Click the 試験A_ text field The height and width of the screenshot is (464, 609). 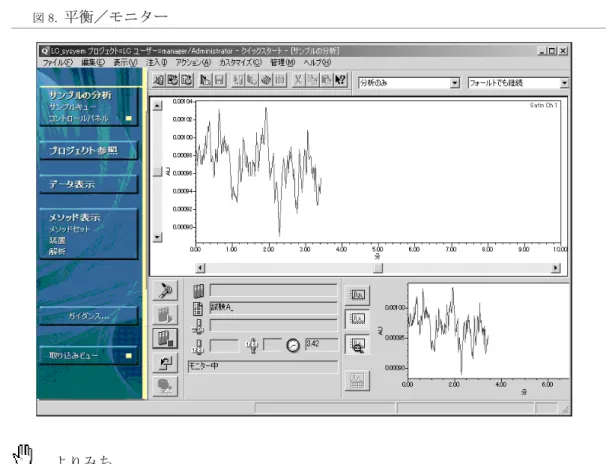click(x=273, y=308)
